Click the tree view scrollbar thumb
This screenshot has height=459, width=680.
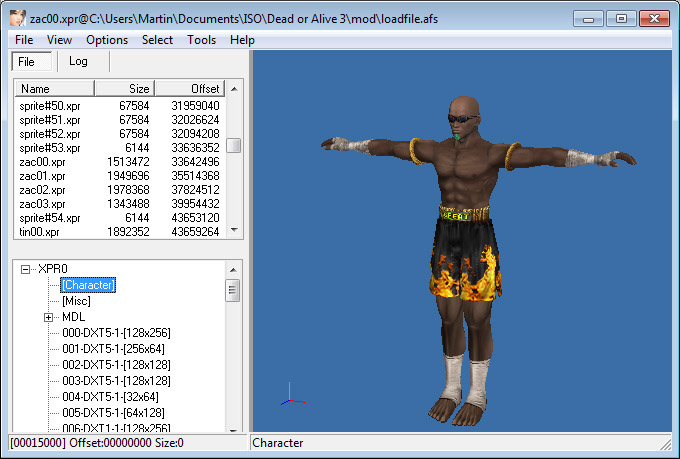(x=233, y=290)
